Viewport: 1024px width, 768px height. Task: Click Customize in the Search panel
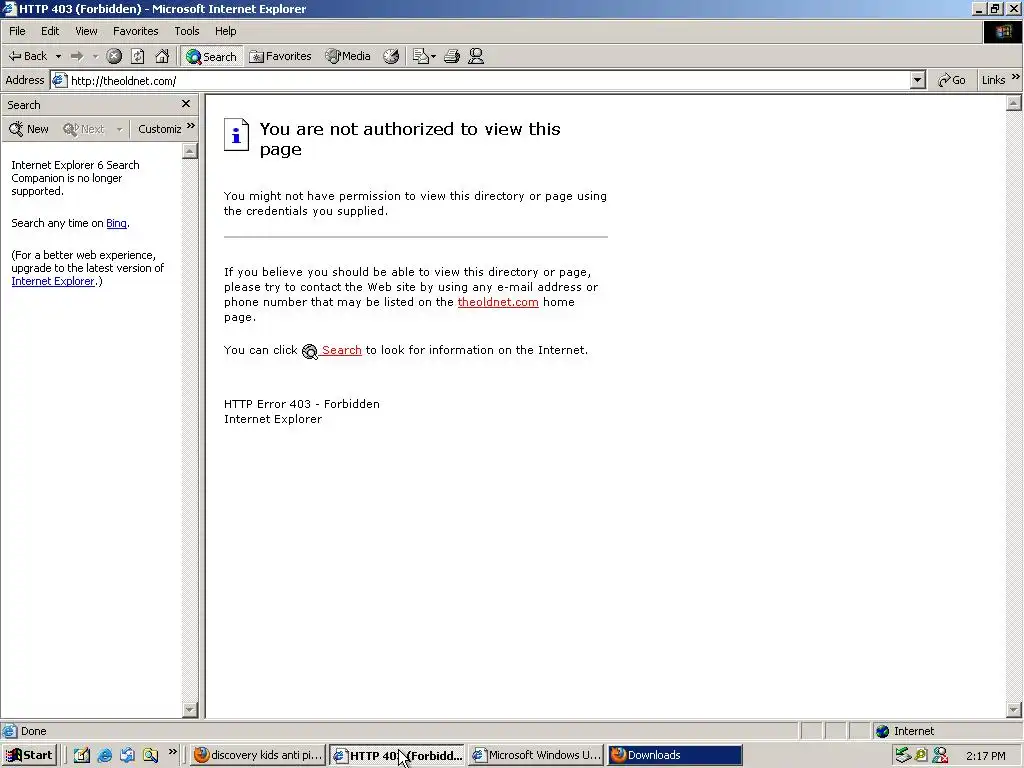click(x=159, y=129)
